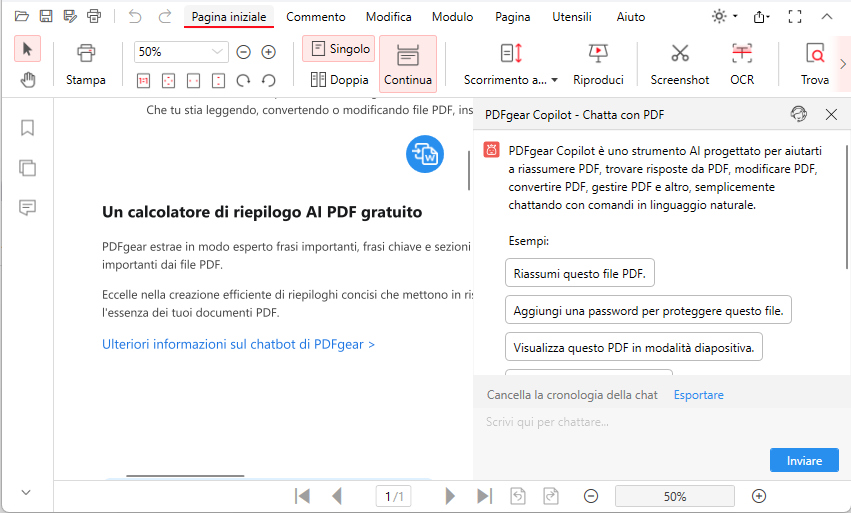The image size is (851, 513).
Task: Rotate page clockwise icon
Action: click(x=243, y=81)
